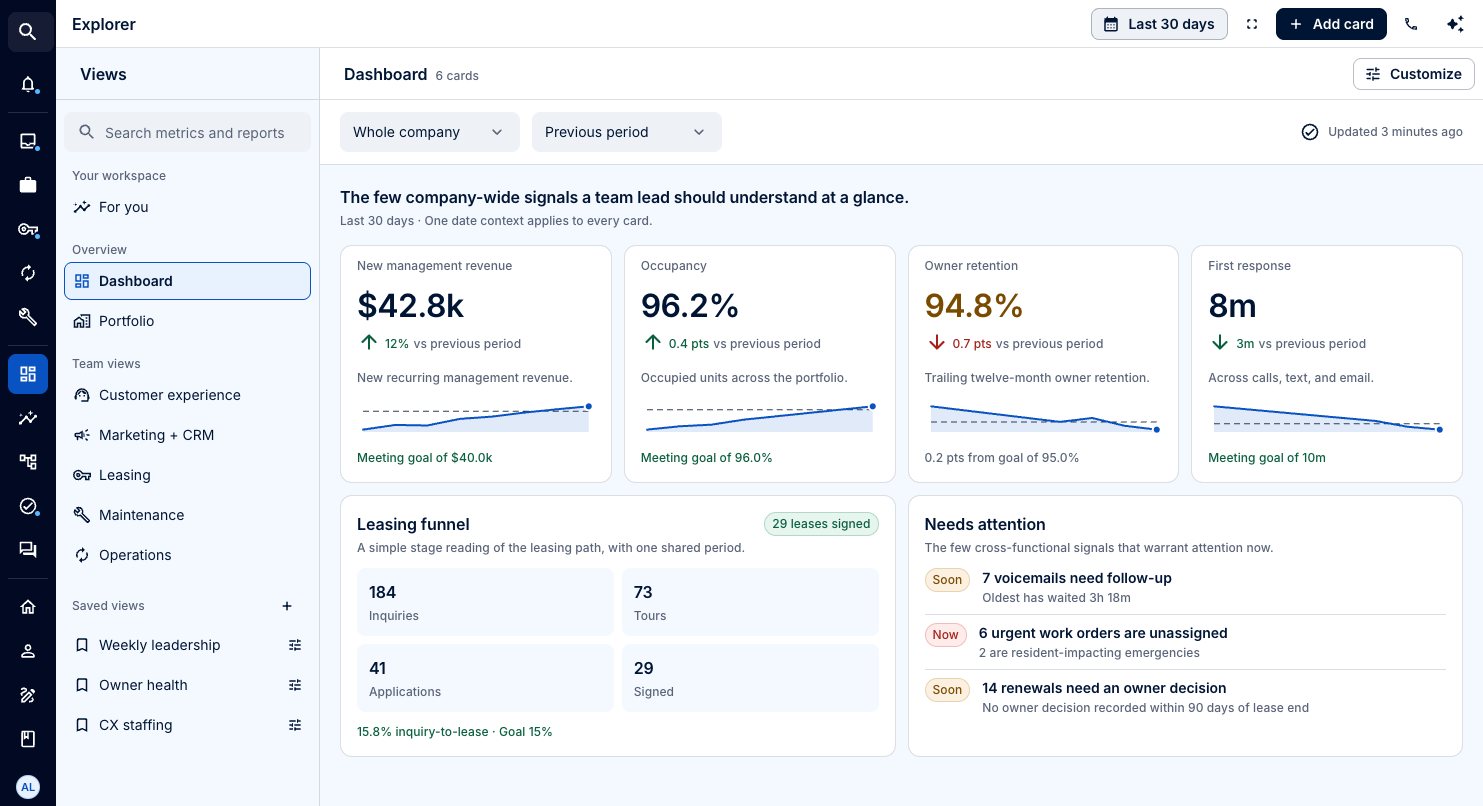This screenshot has height=806, width=1483.
Task: Enter fullscreen with the expand corners icon
Action: (x=1252, y=24)
